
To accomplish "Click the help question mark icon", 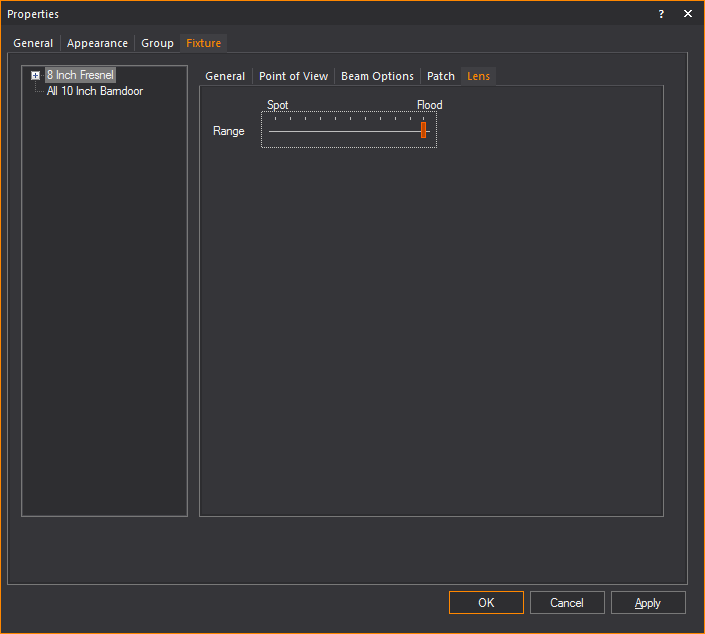I will coord(661,14).
